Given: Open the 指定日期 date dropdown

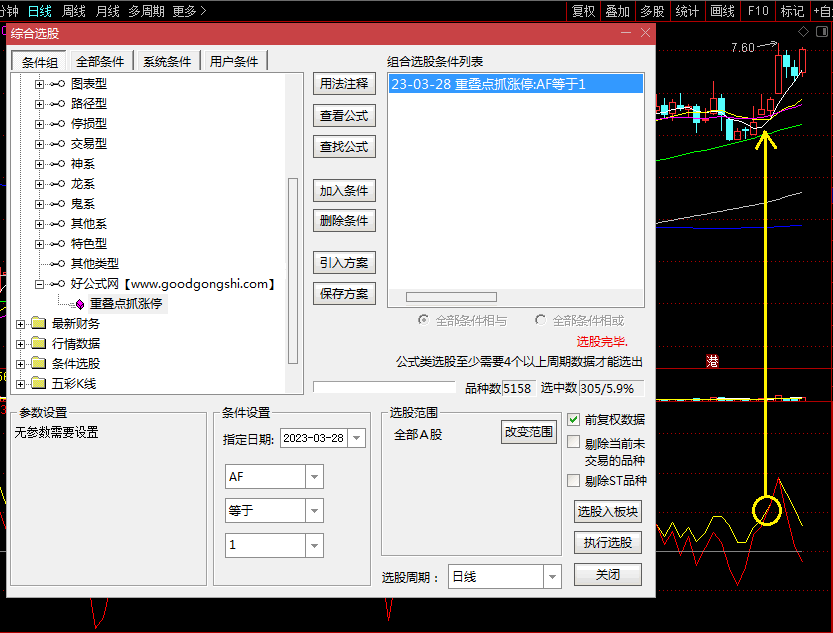Looking at the screenshot, I should 356,438.
